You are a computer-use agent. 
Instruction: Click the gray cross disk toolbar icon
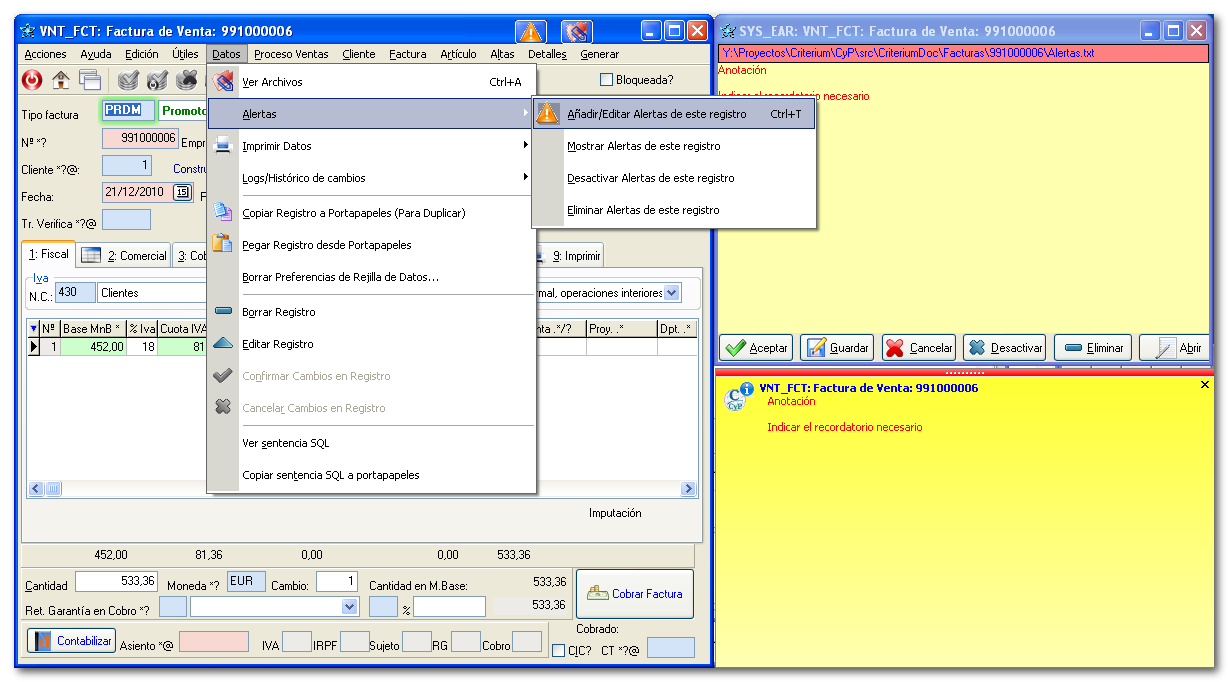pos(186,80)
